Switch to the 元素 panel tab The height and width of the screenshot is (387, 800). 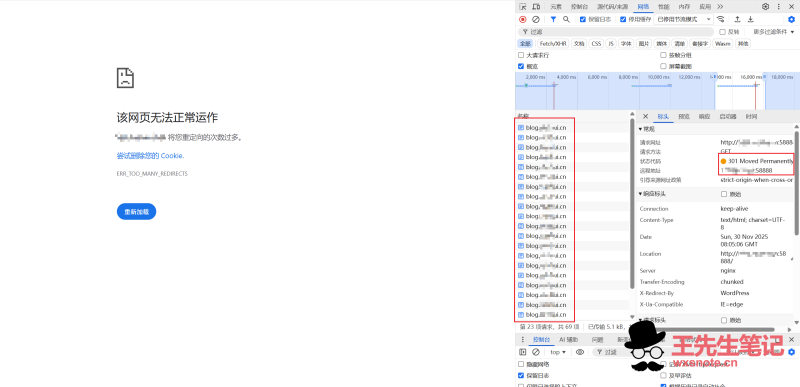click(x=556, y=7)
